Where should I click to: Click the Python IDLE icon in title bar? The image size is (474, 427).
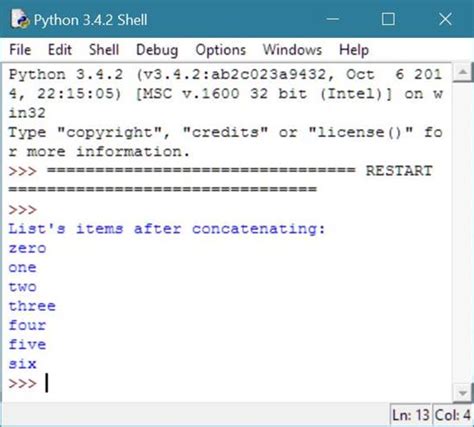tap(20, 19)
